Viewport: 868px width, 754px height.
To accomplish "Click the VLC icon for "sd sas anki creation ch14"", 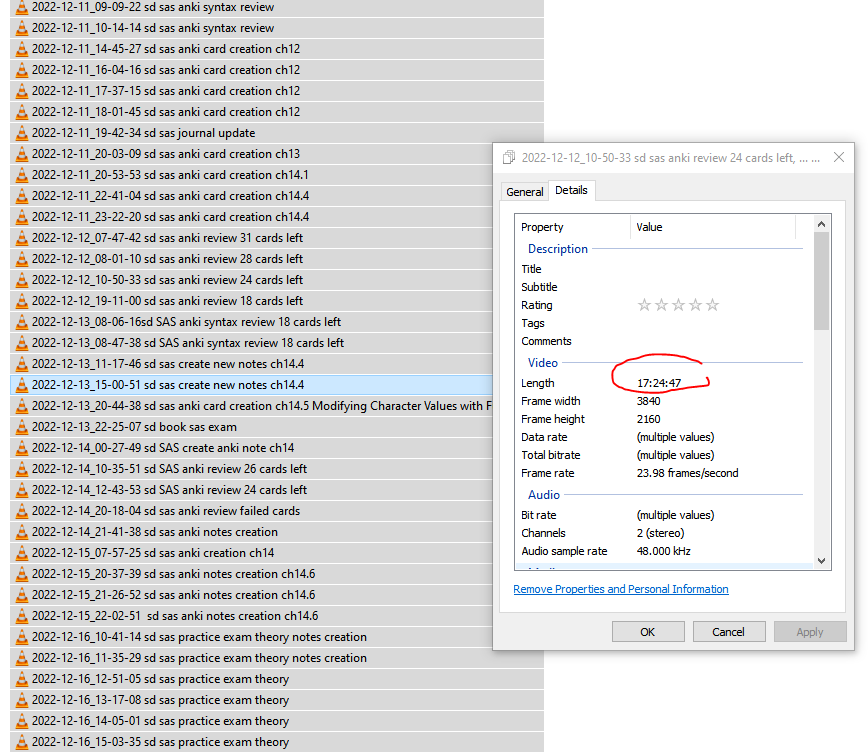I will pos(22,553).
